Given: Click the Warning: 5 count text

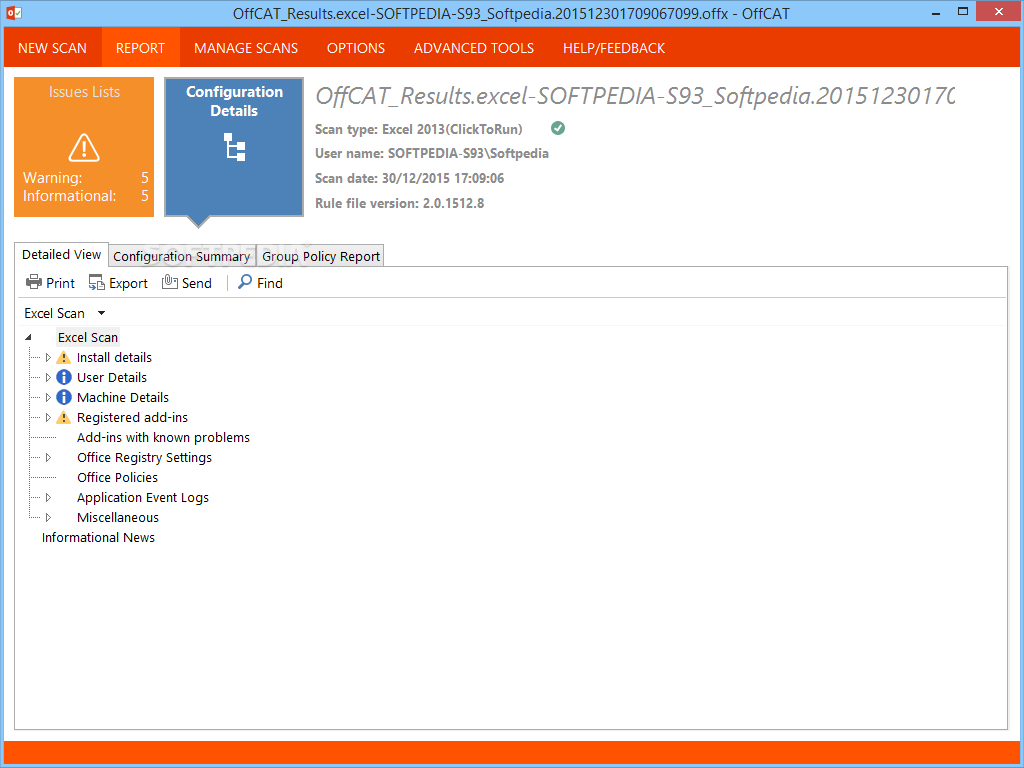Looking at the screenshot, I should pyautogui.click(x=86, y=178).
